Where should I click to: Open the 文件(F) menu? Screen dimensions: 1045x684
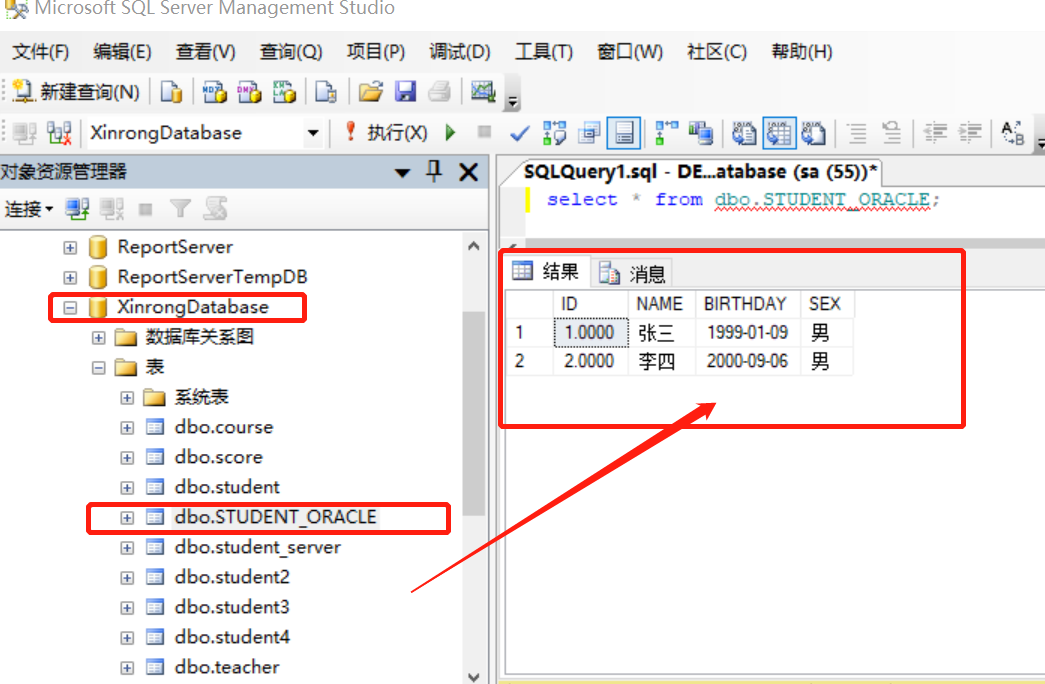click(41, 51)
